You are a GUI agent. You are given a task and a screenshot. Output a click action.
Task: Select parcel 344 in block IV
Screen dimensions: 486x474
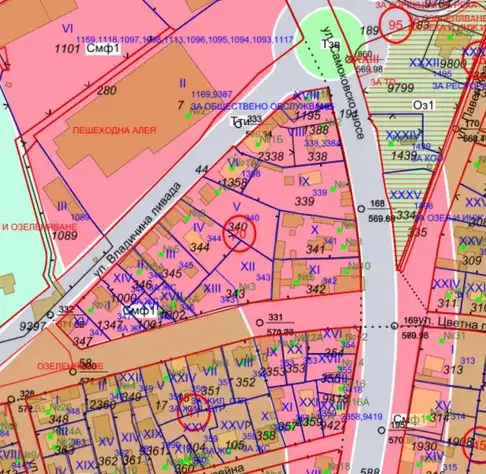click(199, 247)
